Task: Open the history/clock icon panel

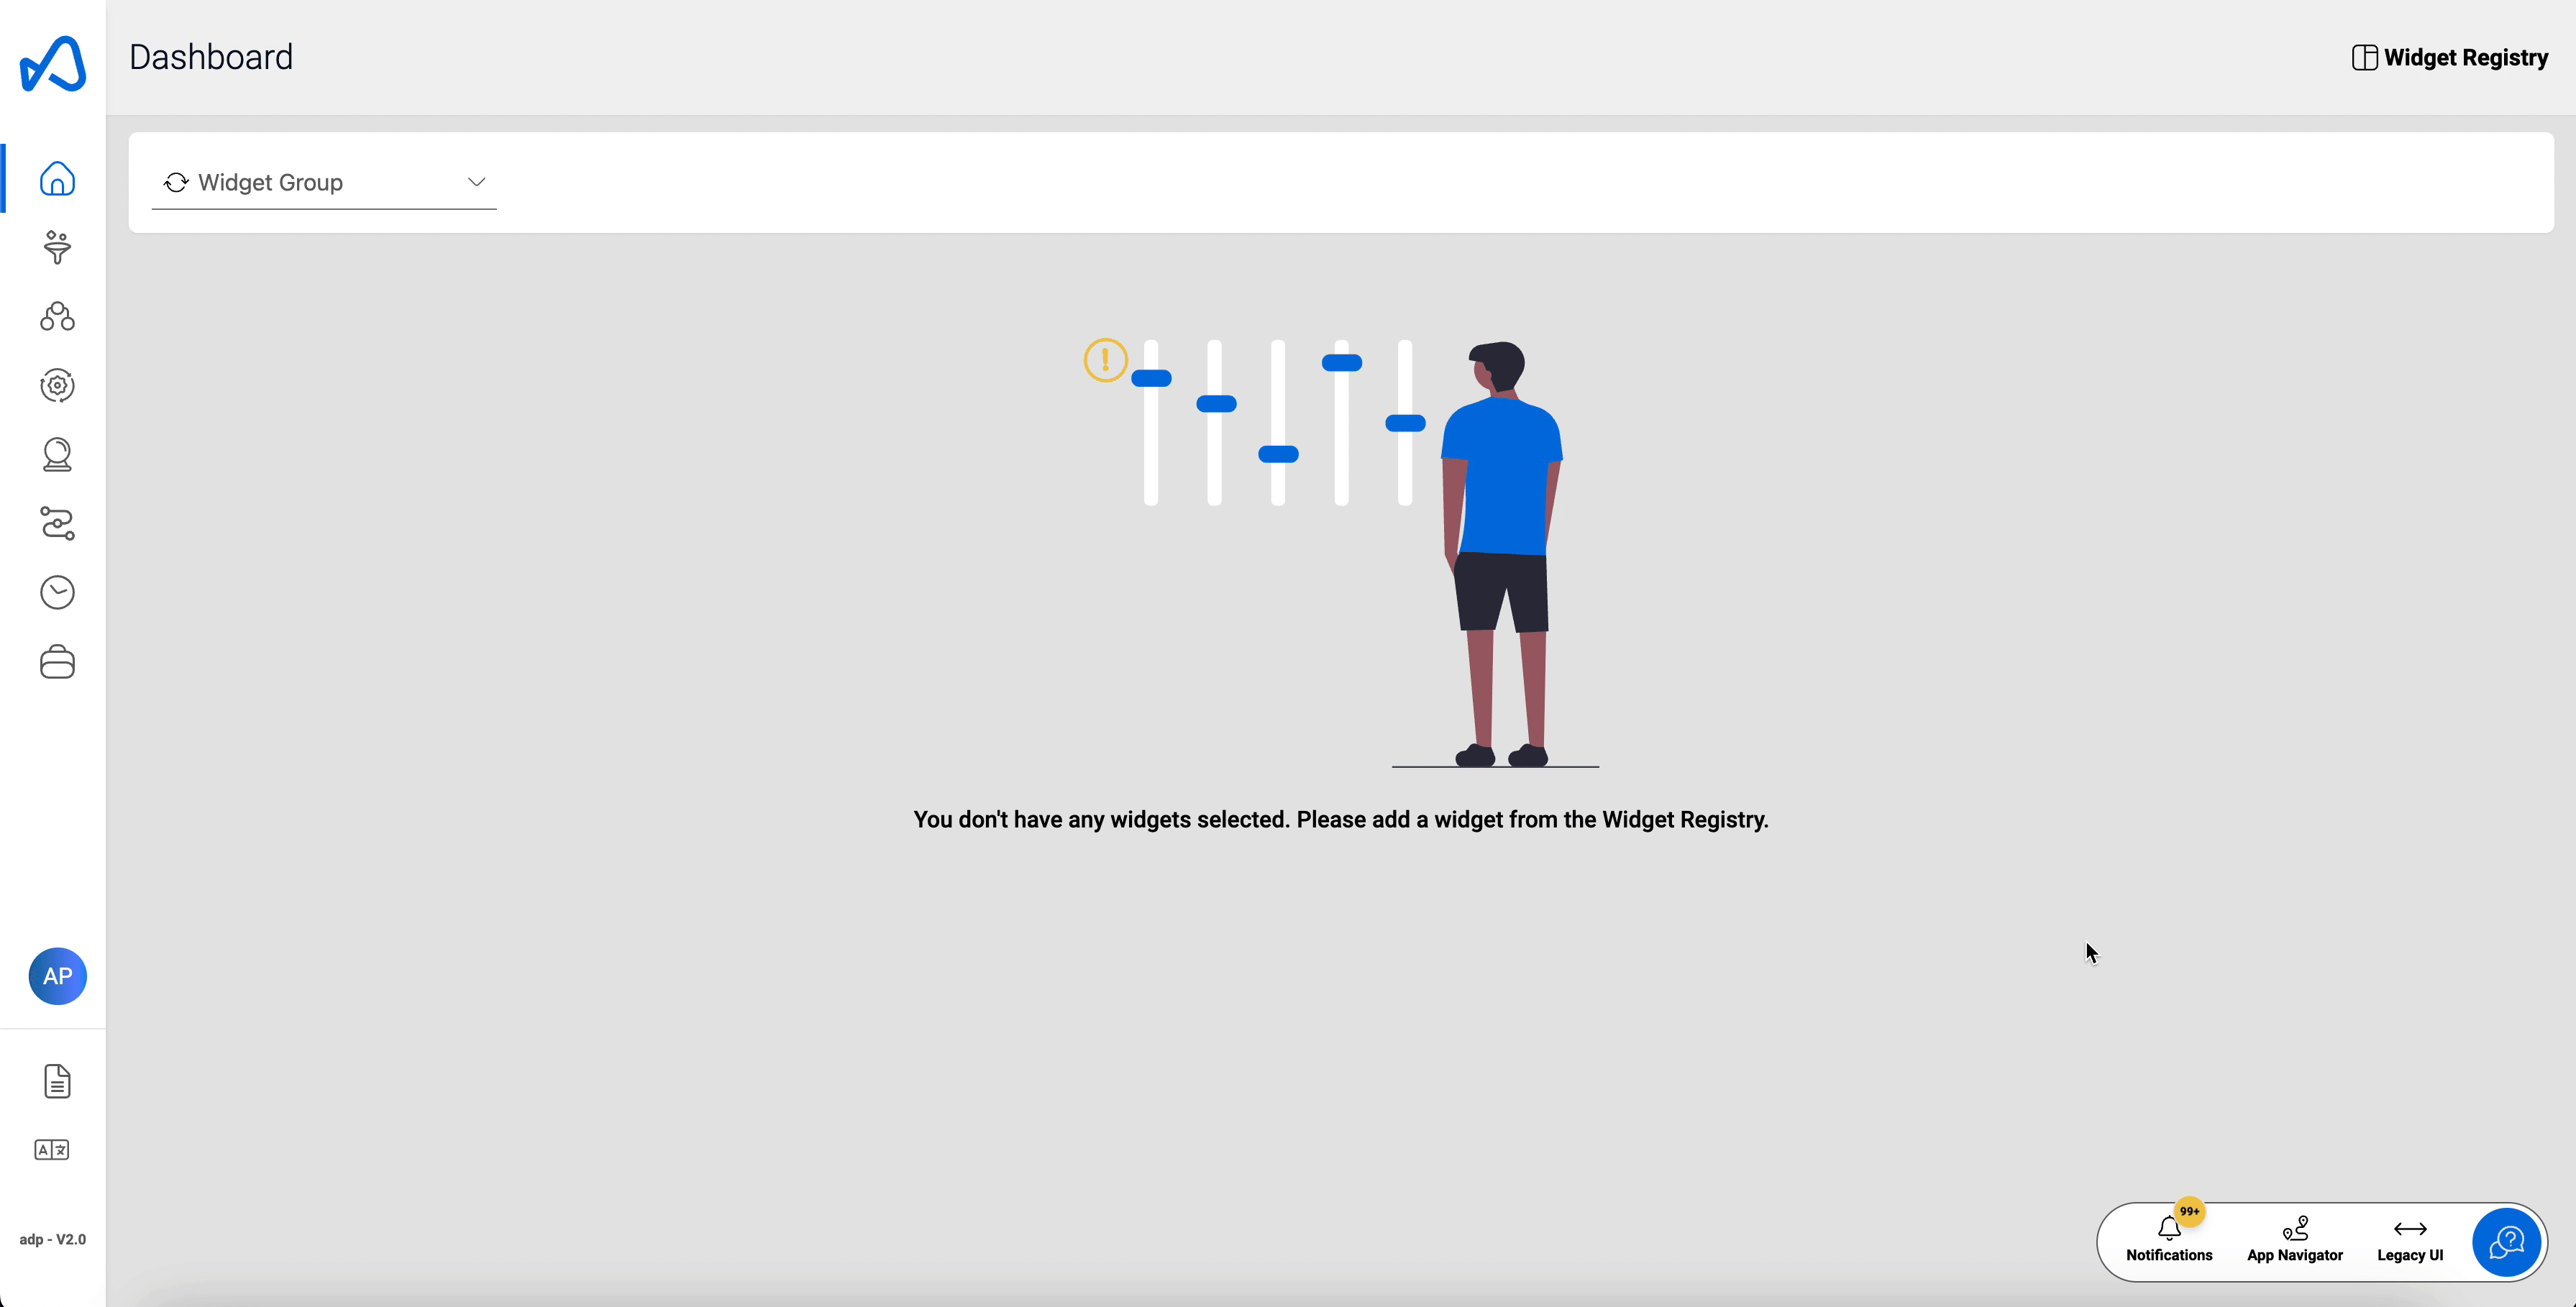Action: click(57, 592)
